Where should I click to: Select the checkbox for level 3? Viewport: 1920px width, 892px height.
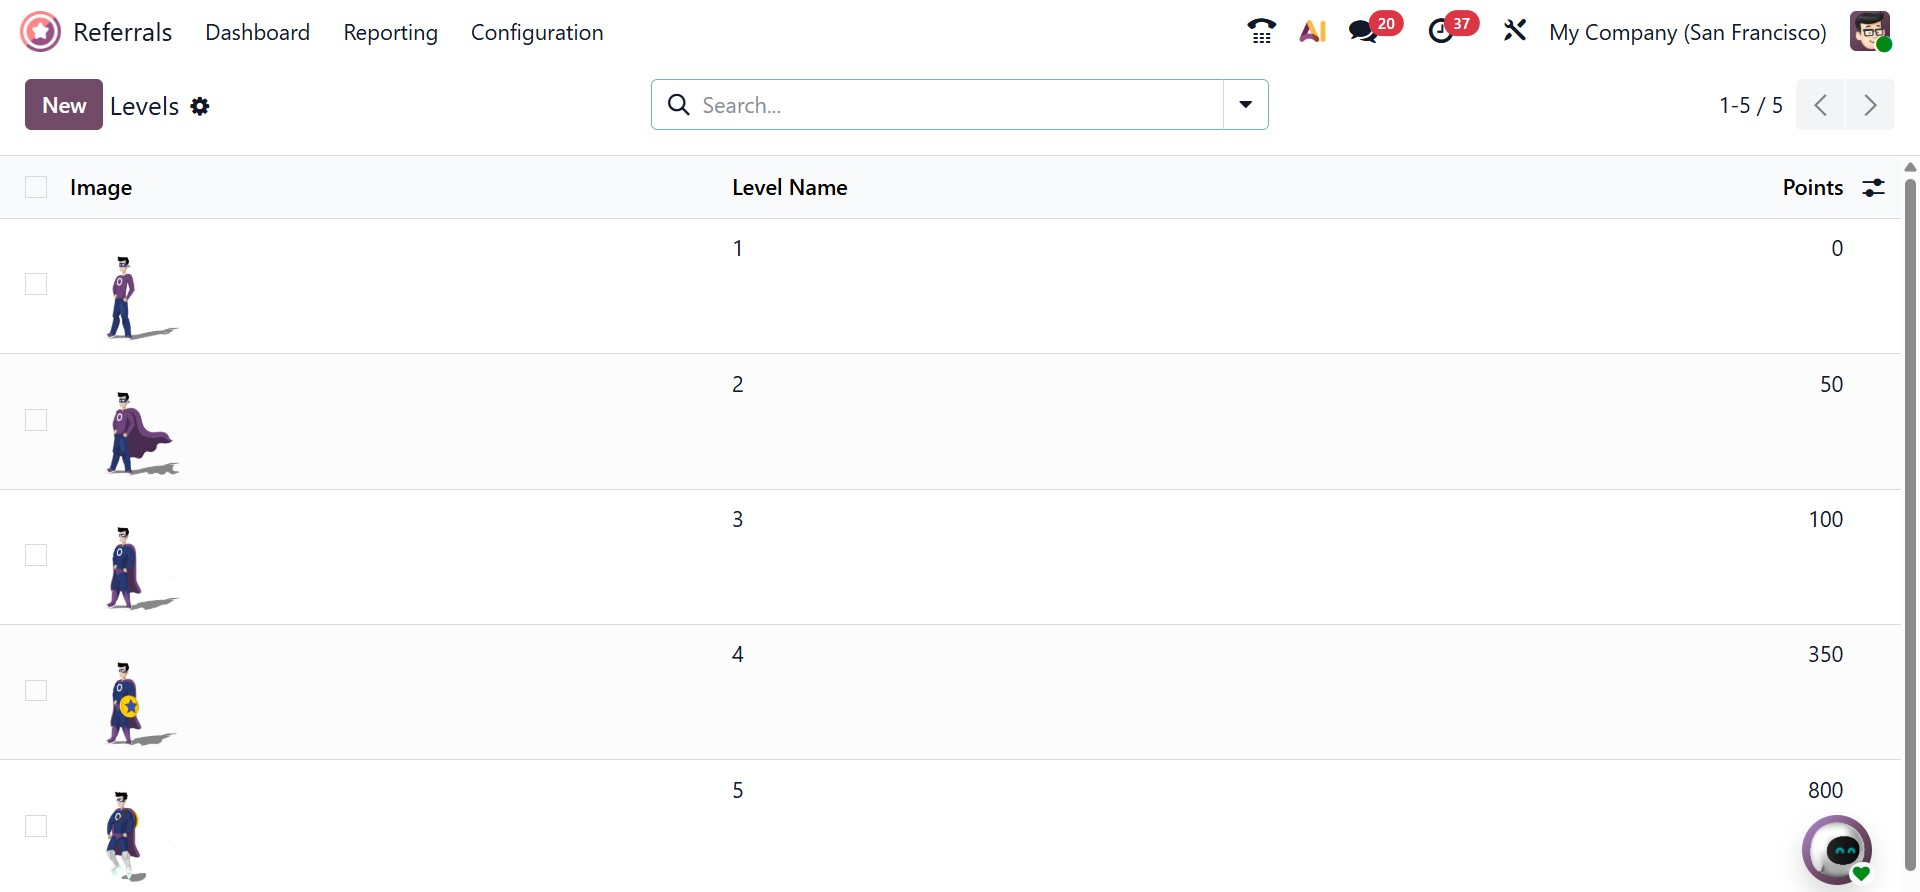[x=36, y=555]
